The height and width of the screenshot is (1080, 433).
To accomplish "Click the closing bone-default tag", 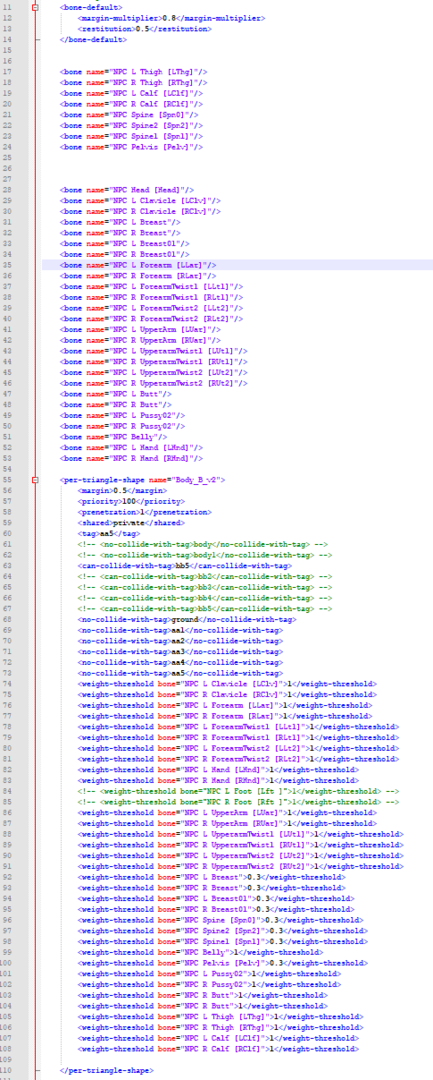I will point(93,39).
